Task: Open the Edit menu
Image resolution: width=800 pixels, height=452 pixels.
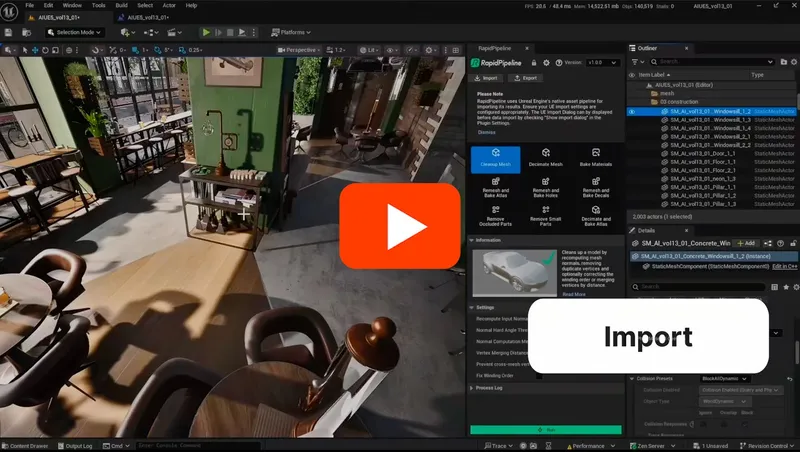Action: tap(48, 5)
